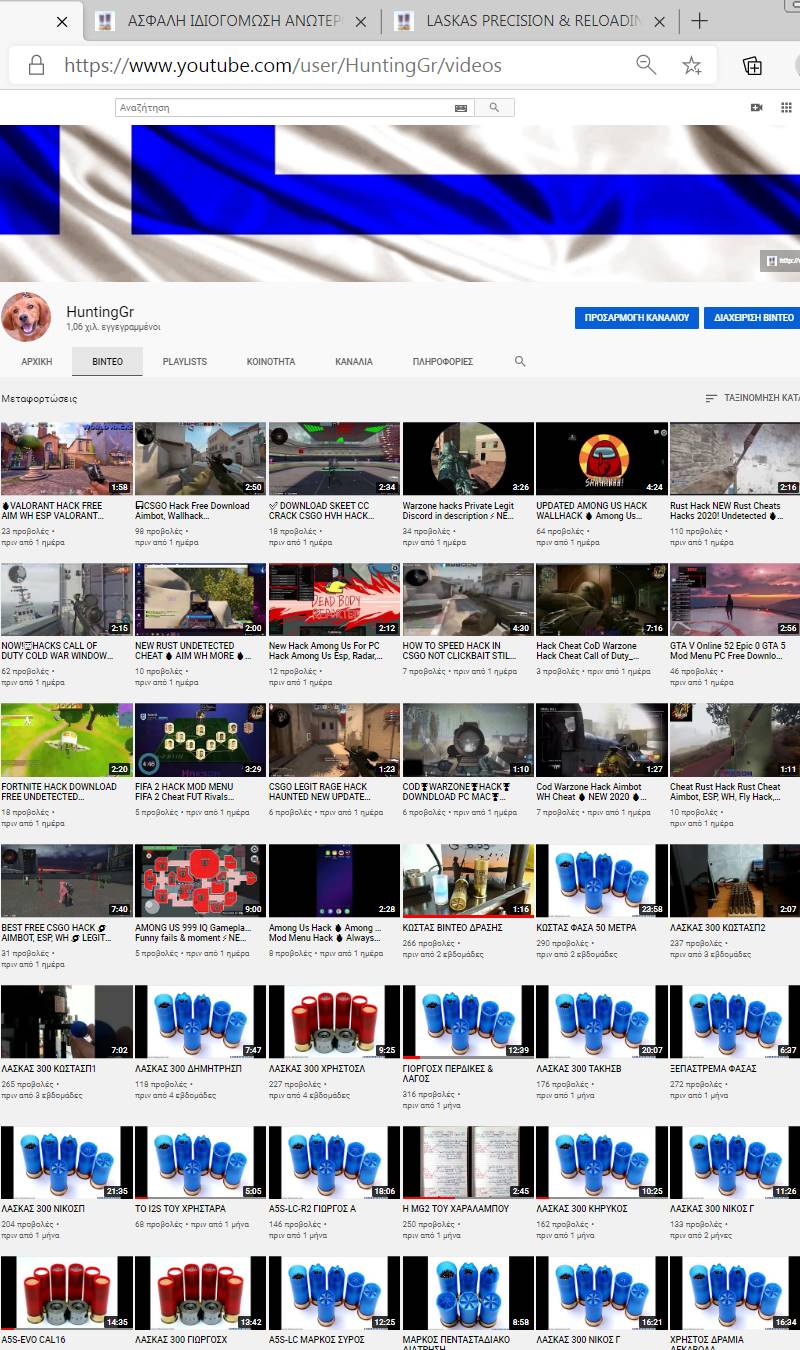Click the lock icon beside the URL
Viewport: 800px width, 1350px height.
[36, 66]
